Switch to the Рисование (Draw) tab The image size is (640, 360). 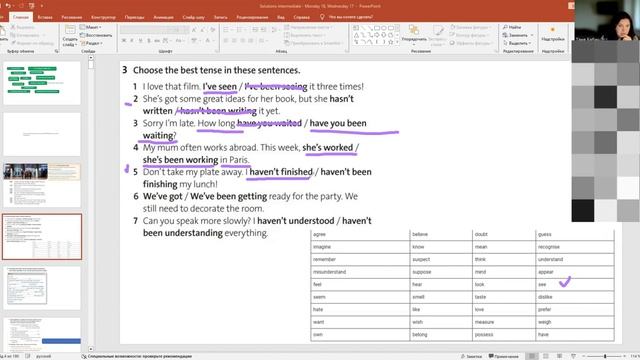72,17
